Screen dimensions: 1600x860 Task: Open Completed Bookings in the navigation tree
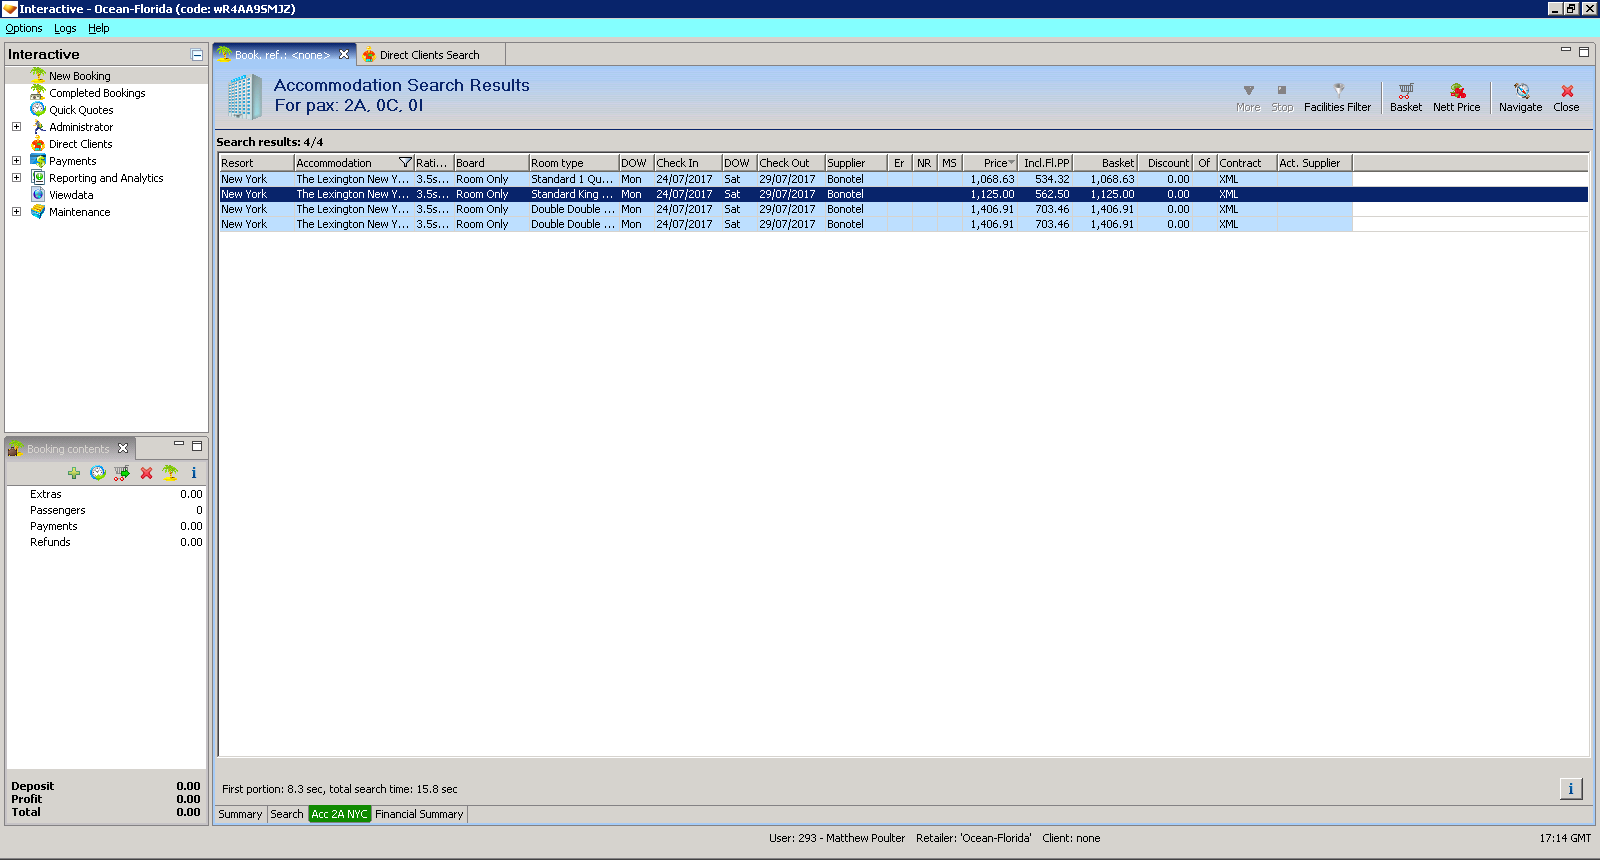[x=97, y=93]
